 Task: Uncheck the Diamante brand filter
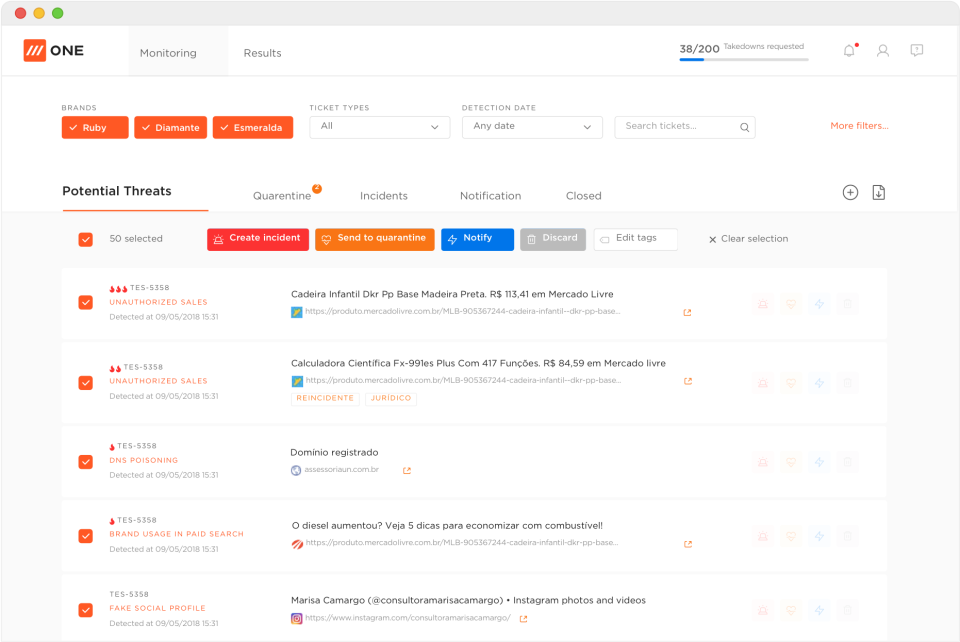[170, 127]
